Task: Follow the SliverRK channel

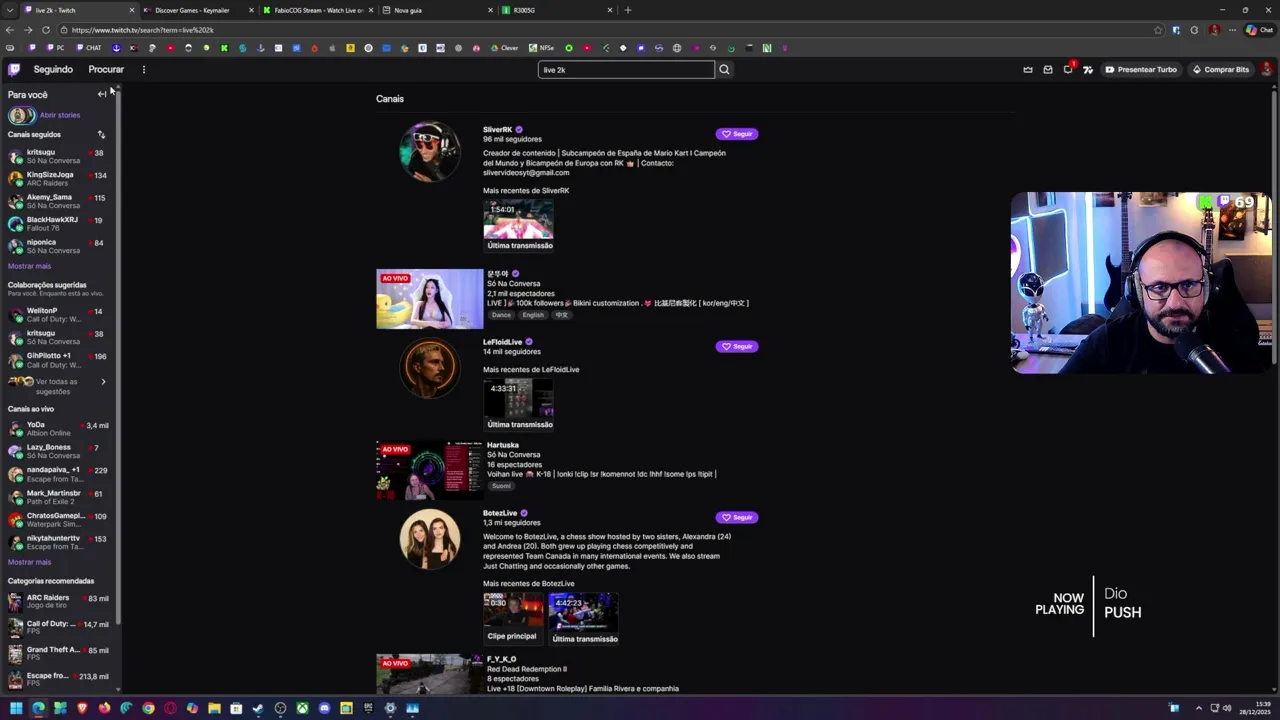Action: (737, 134)
